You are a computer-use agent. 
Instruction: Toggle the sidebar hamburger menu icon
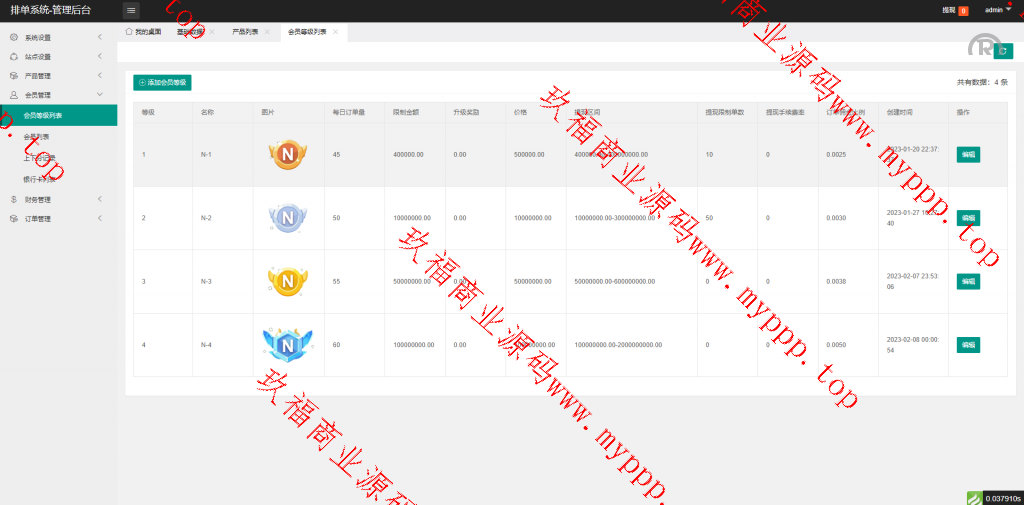[131, 10]
